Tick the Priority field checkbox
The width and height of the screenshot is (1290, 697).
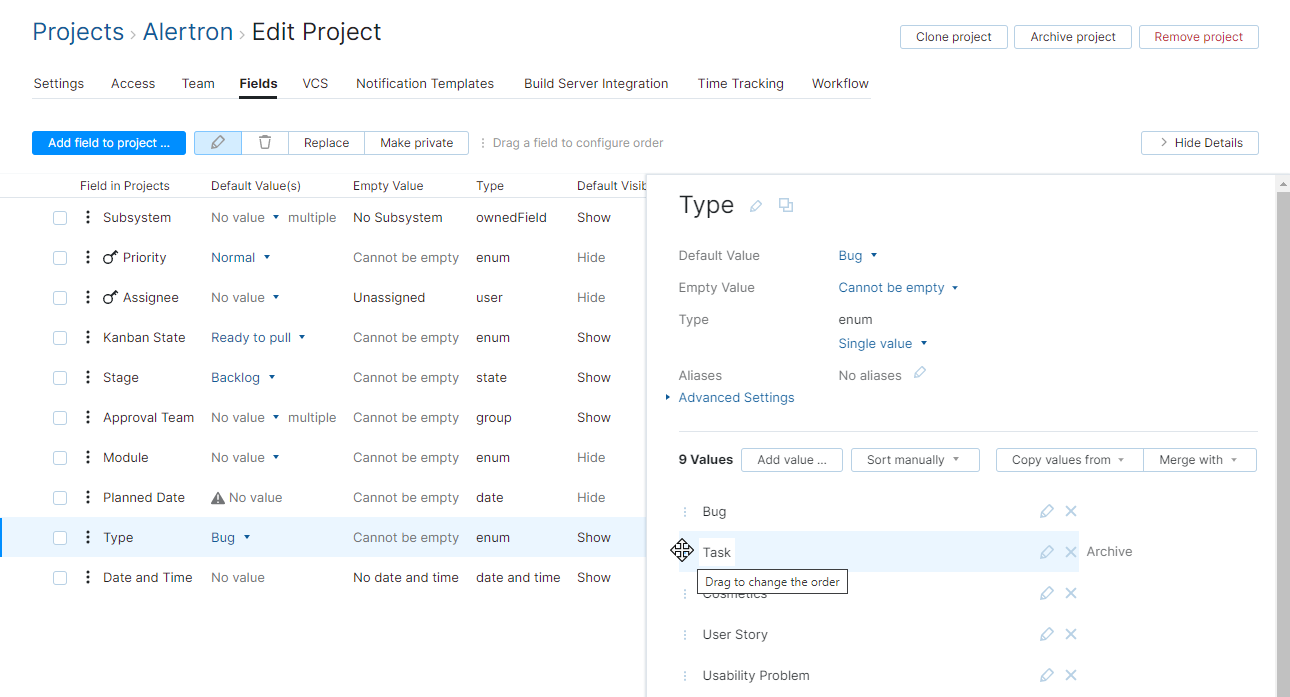tap(59, 257)
